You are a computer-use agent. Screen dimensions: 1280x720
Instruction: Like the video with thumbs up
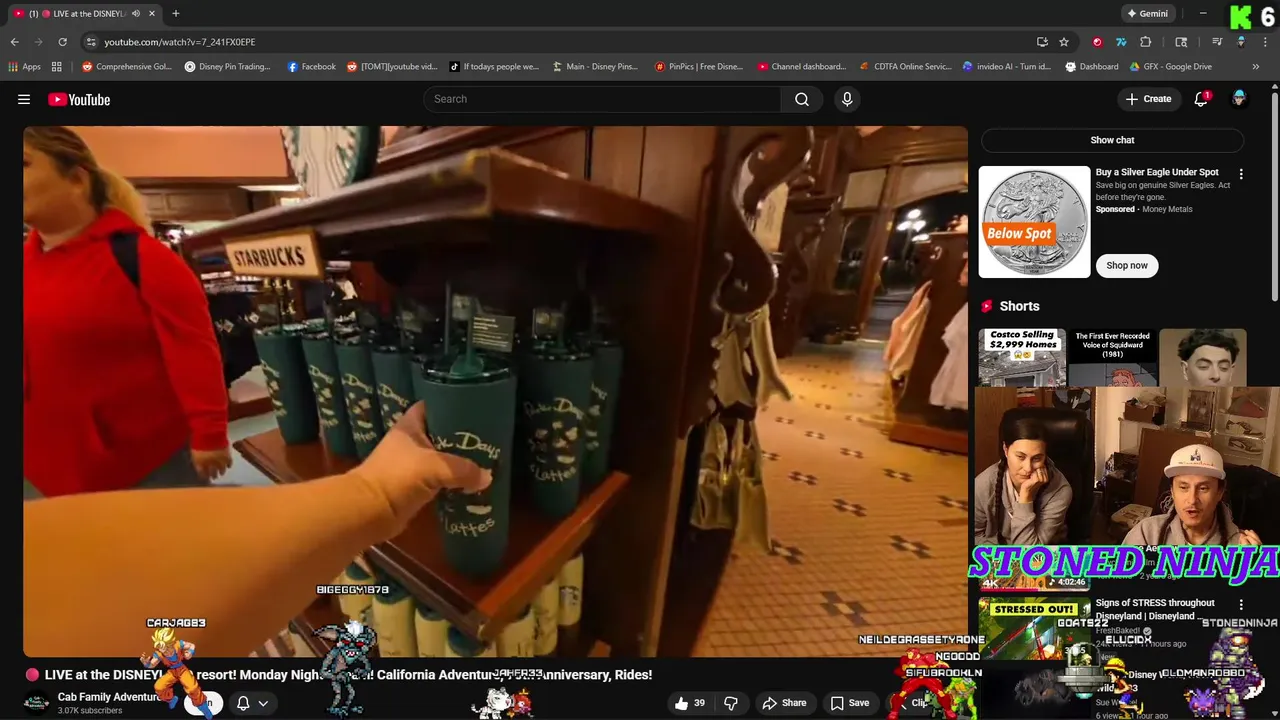point(690,703)
